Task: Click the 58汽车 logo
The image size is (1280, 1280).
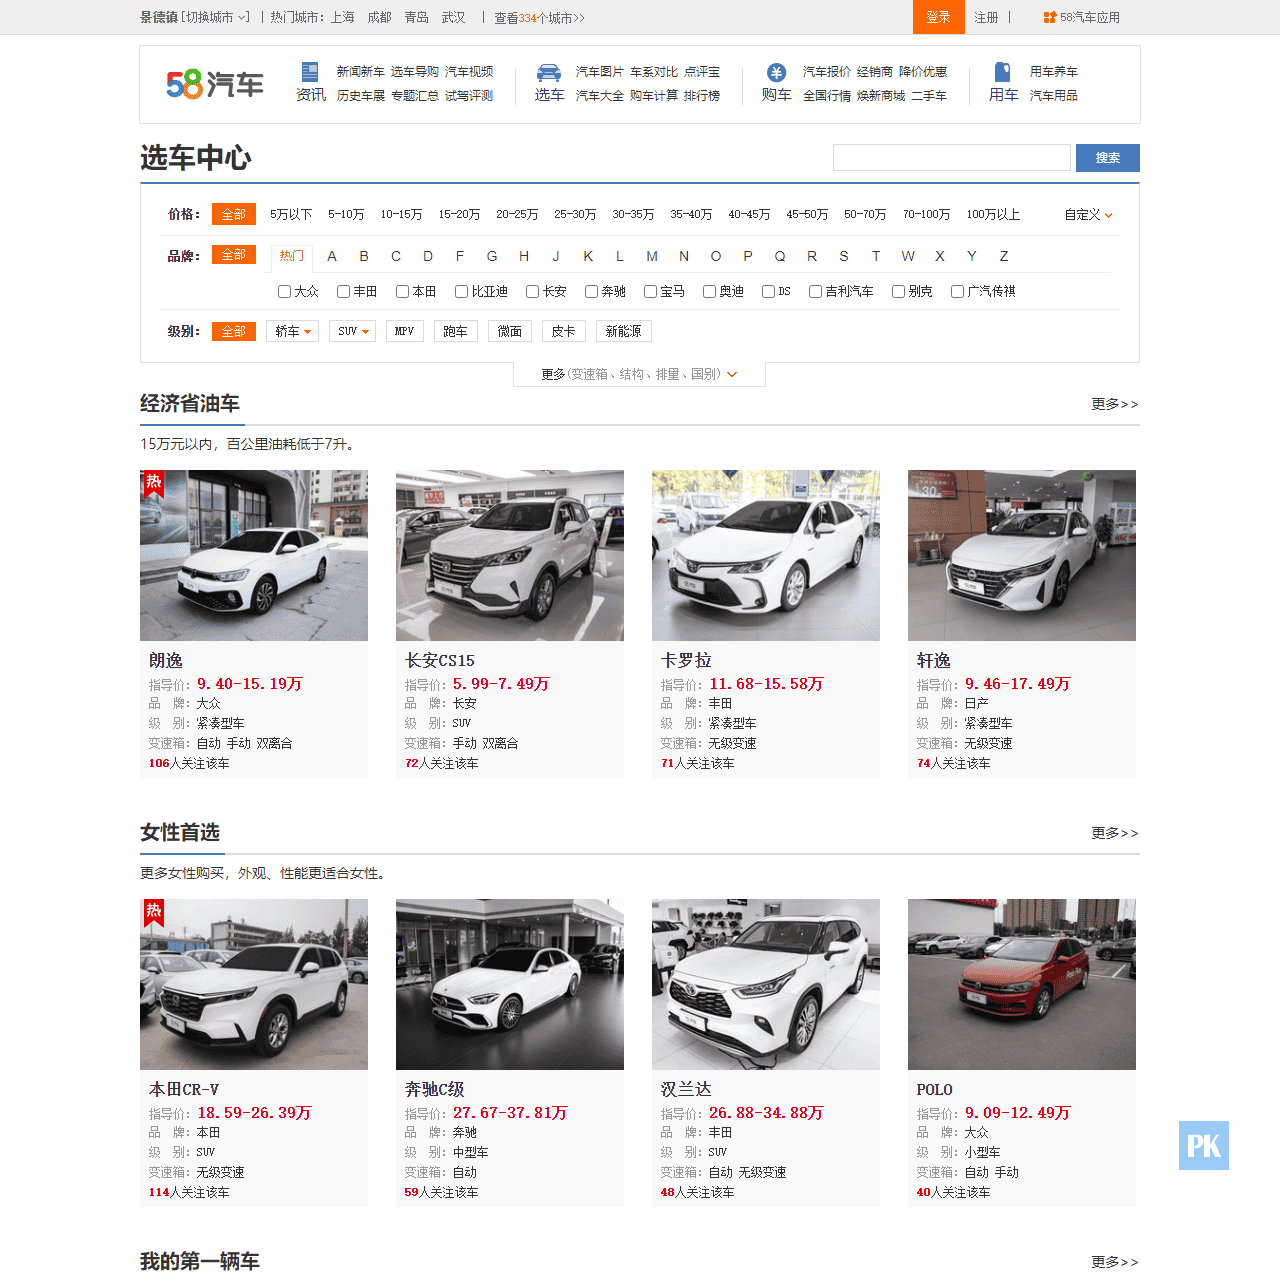Action: (x=215, y=84)
